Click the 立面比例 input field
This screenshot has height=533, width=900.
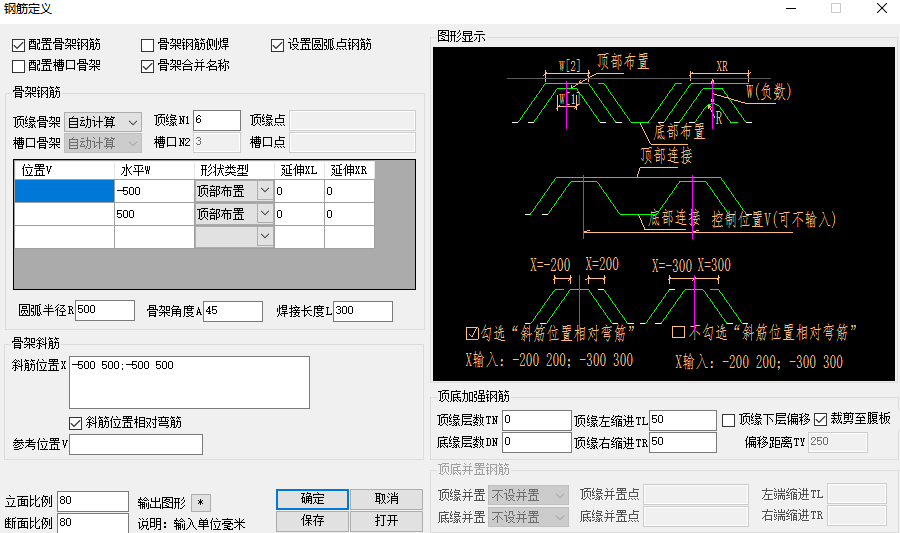[93, 501]
